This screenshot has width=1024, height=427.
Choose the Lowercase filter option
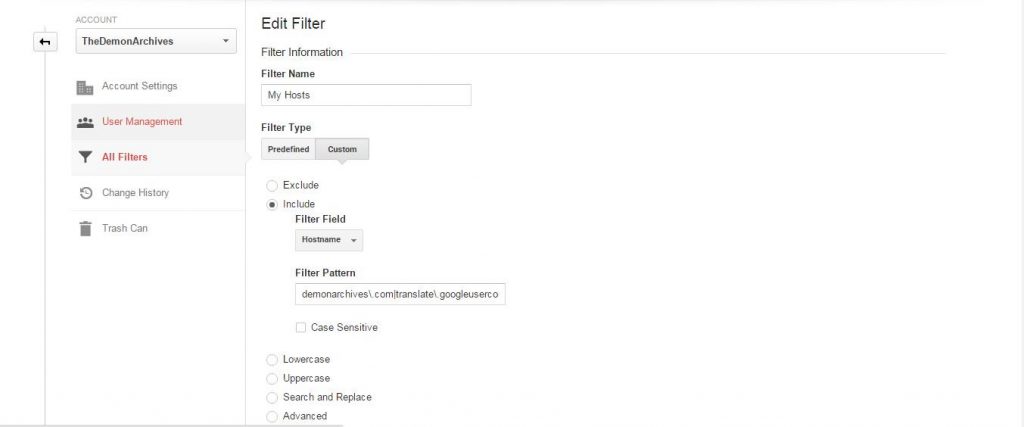point(272,360)
